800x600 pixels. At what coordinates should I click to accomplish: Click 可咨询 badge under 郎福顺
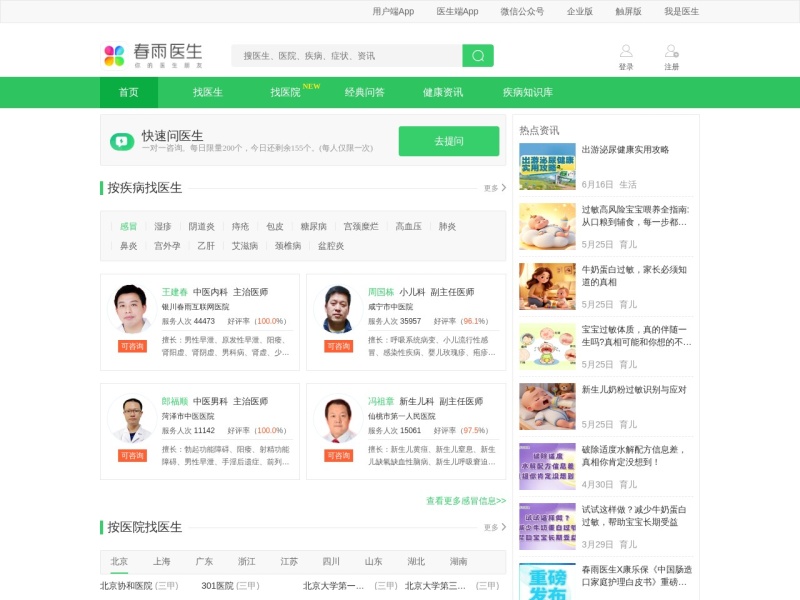[x=132, y=456]
